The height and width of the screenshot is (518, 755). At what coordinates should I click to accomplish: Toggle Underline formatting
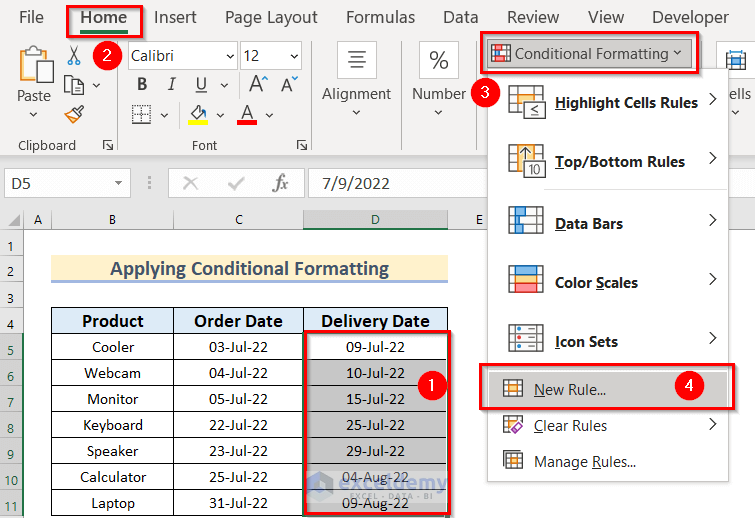[201, 85]
